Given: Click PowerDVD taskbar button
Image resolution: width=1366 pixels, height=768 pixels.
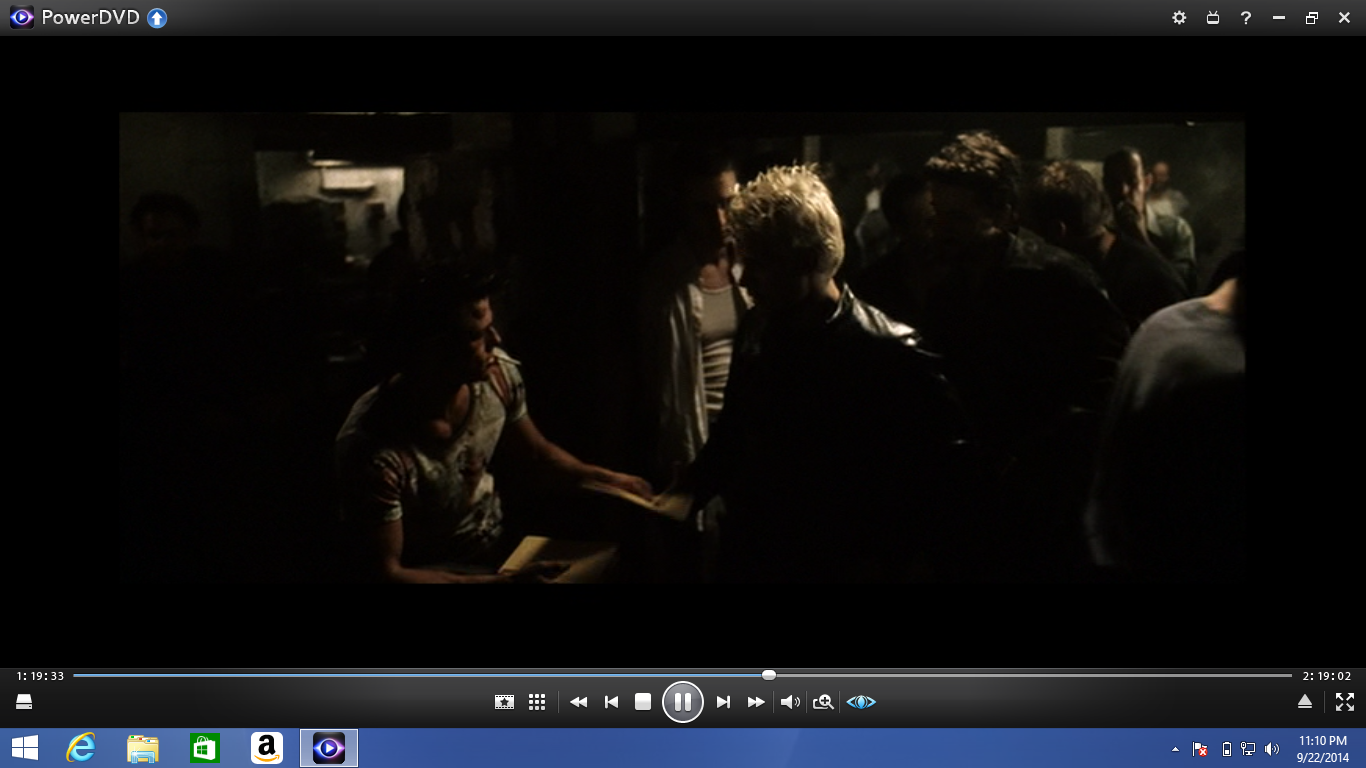Looking at the screenshot, I should [329, 748].
